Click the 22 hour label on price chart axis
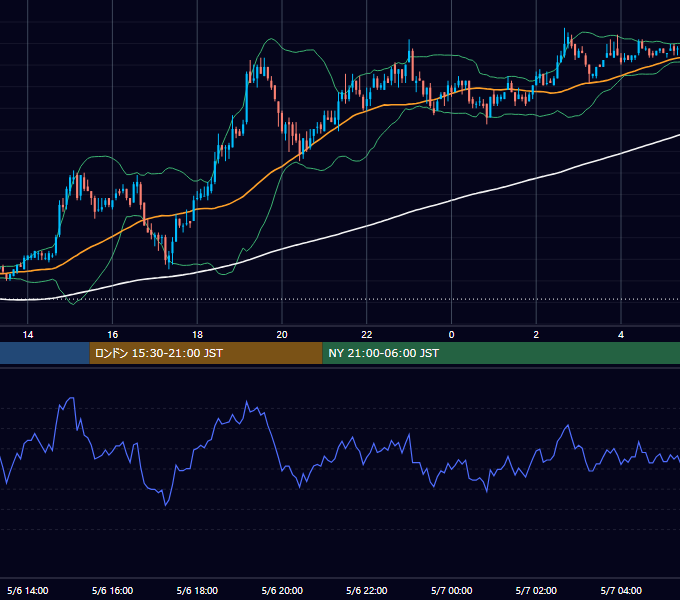The image size is (680, 600). tap(367, 335)
